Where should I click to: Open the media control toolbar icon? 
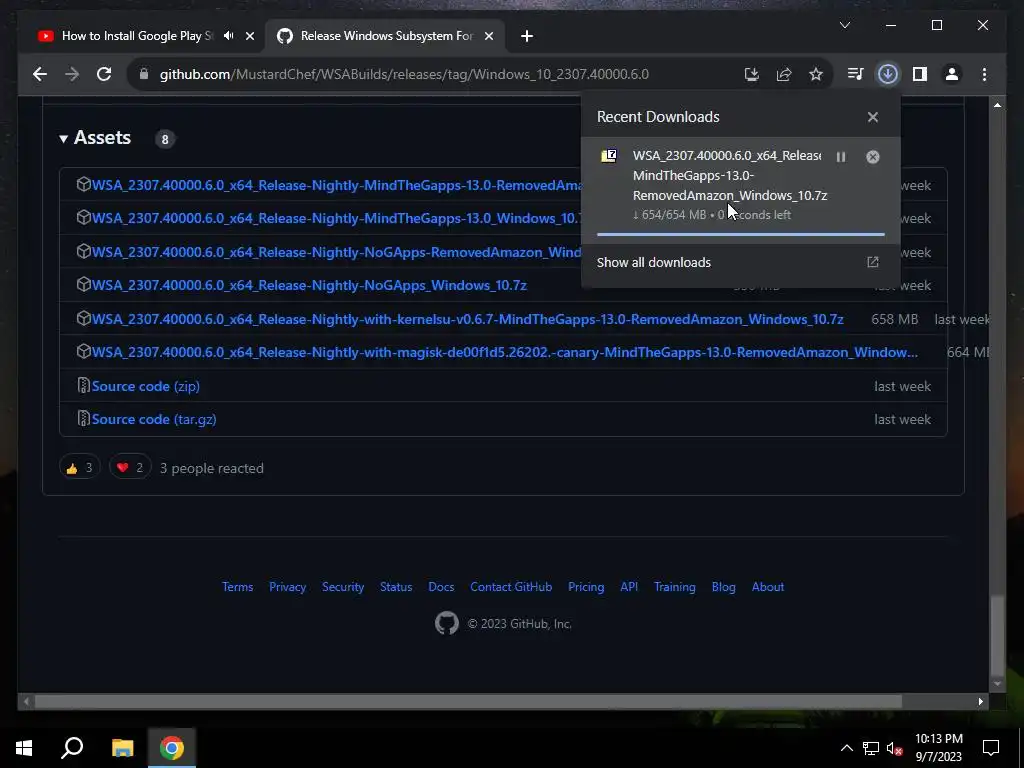(x=855, y=74)
